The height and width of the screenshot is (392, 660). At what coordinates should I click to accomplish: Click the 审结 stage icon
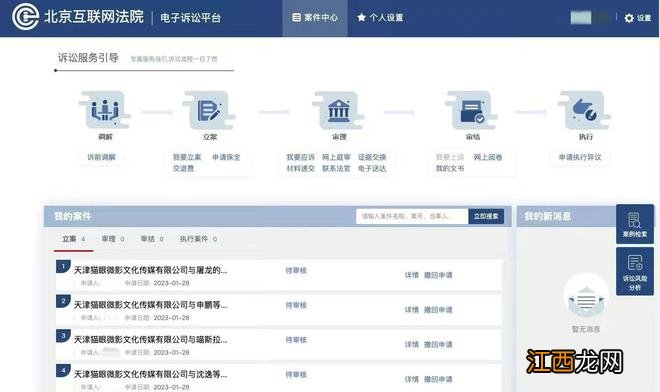pos(472,110)
